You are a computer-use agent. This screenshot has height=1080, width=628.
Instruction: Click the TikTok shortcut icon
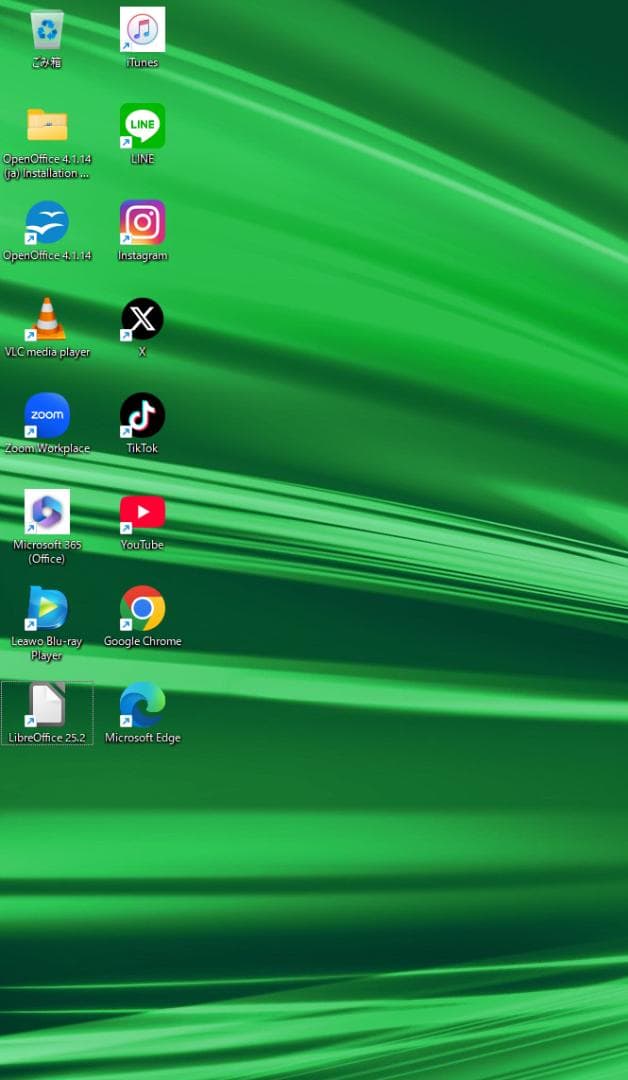142,415
